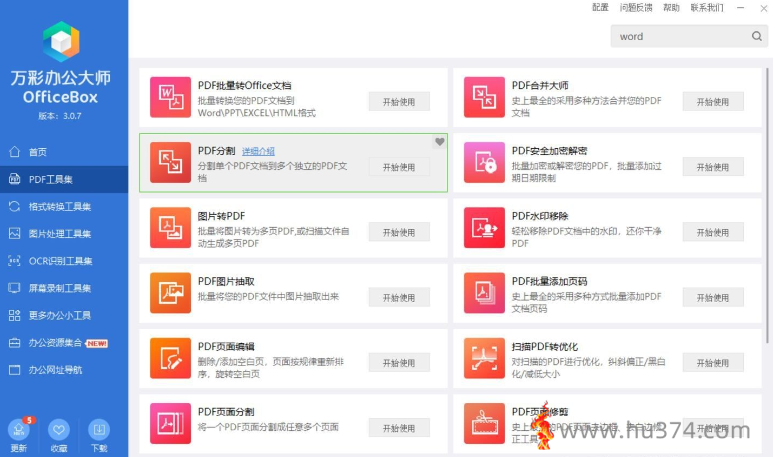Click 开始使用 for PDF图片抽取
This screenshot has height=457, width=775.
(399, 297)
